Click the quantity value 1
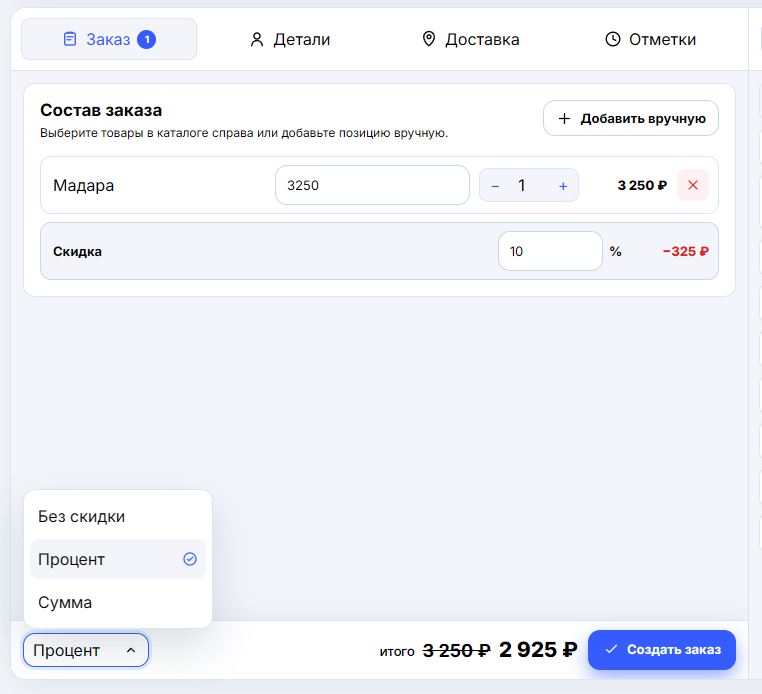 [522, 185]
